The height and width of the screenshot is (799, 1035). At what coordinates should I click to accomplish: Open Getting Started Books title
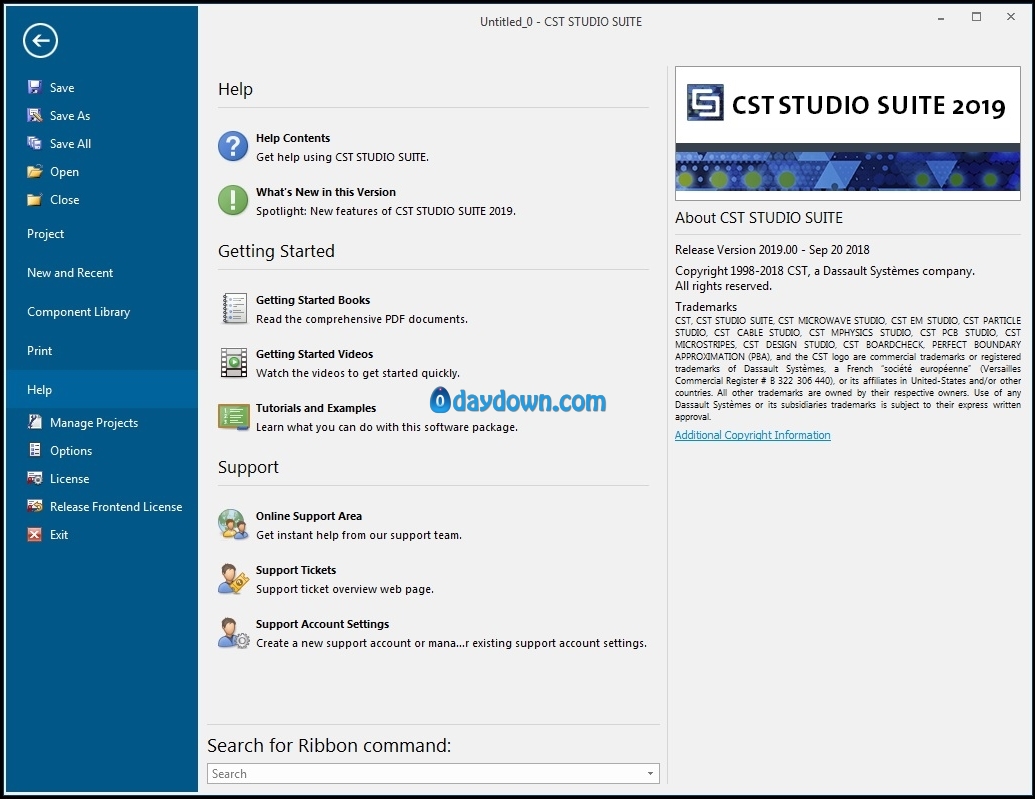click(313, 300)
